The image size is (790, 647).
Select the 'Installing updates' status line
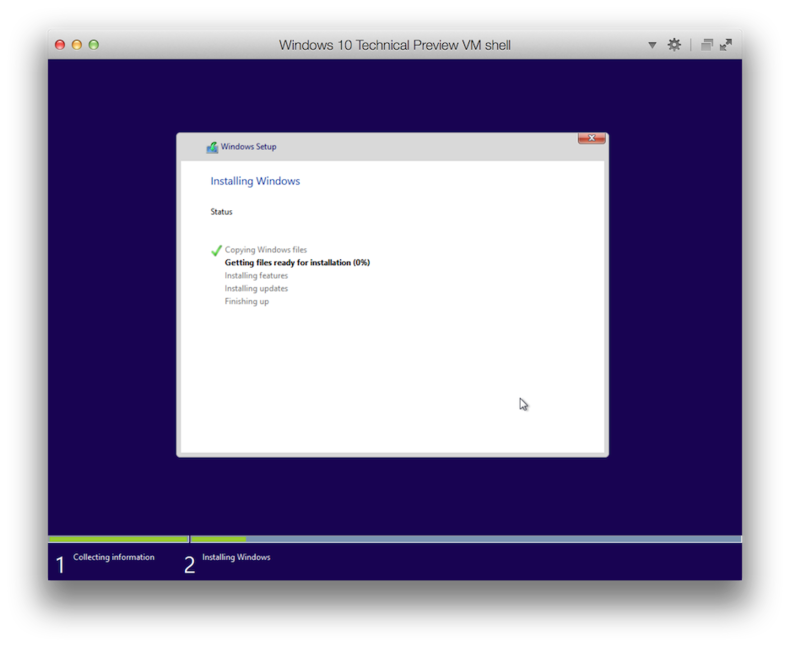pyautogui.click(x=256, y=288)
